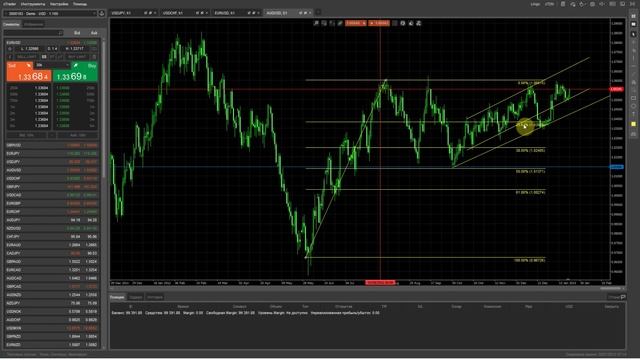640x360 pixels.
Task: Open the cTDN link in top bar
Action: tap(550, 4)
